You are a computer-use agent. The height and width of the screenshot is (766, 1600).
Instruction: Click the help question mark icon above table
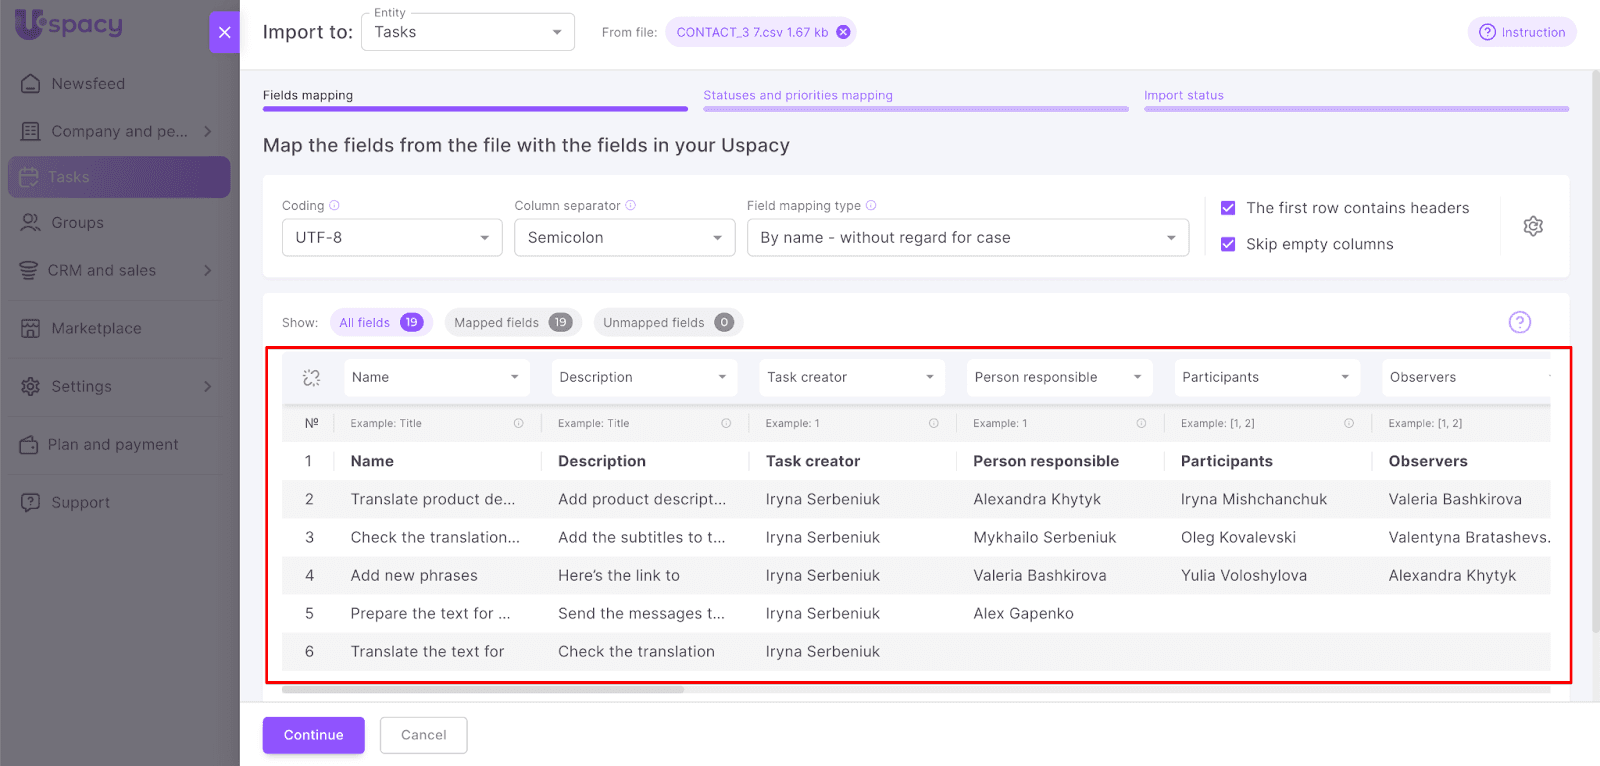coord(1519,322)
